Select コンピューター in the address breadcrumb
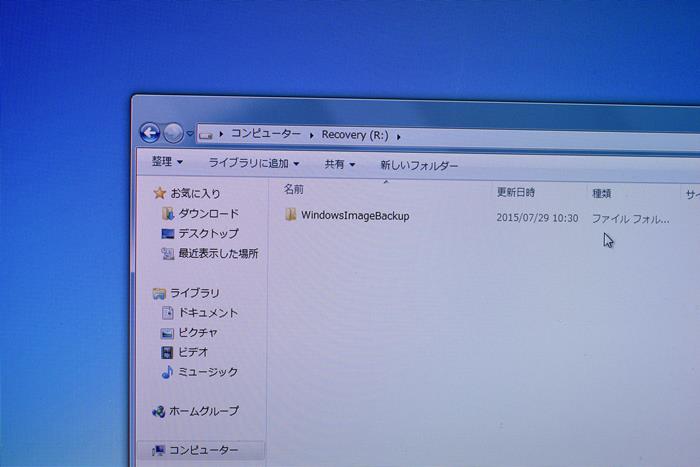 pyautogui.click(x=266, y=133)
